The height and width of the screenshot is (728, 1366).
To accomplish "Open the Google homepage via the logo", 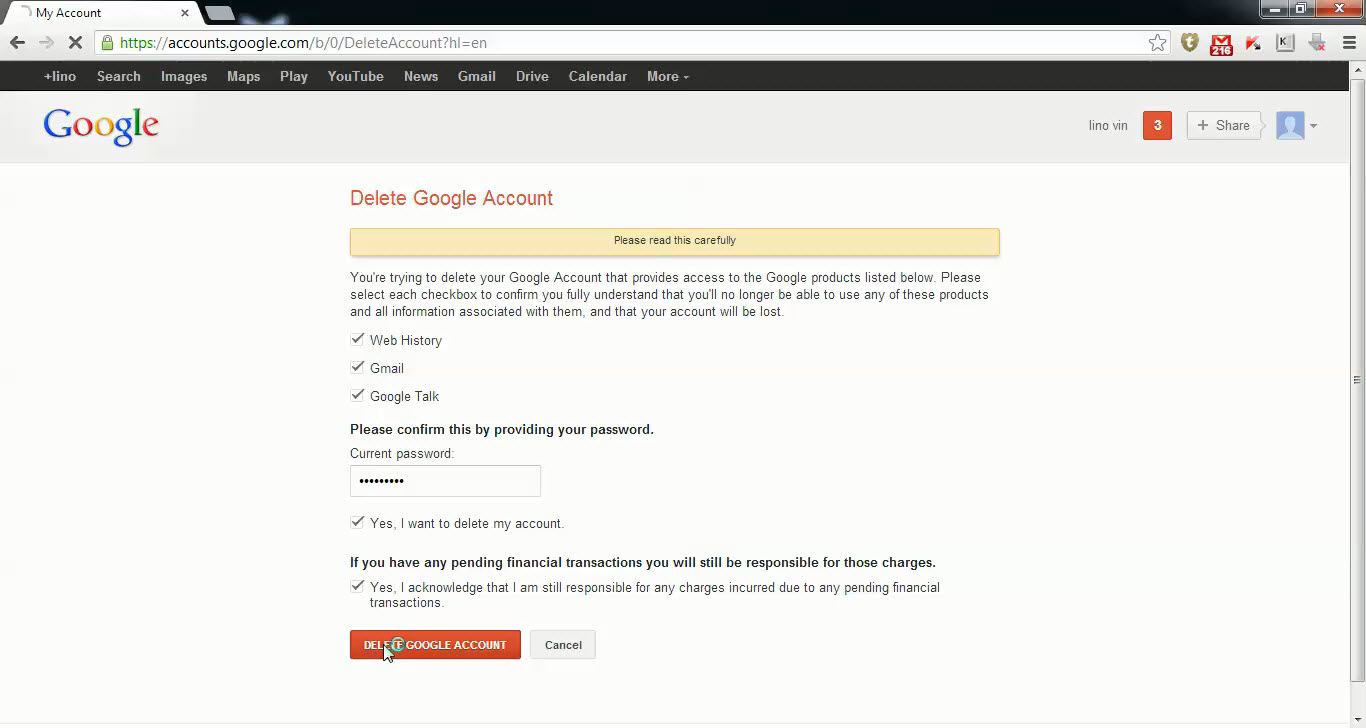I will pyautogui.click(x=100, y=125).
